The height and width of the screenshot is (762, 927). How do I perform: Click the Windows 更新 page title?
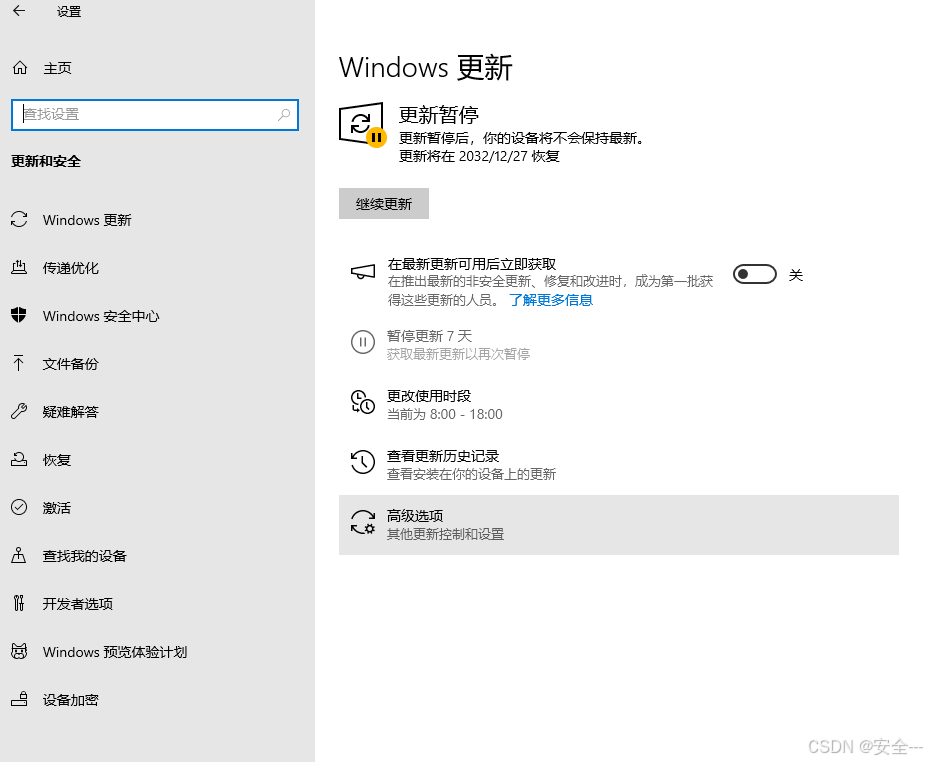(426, 67)
